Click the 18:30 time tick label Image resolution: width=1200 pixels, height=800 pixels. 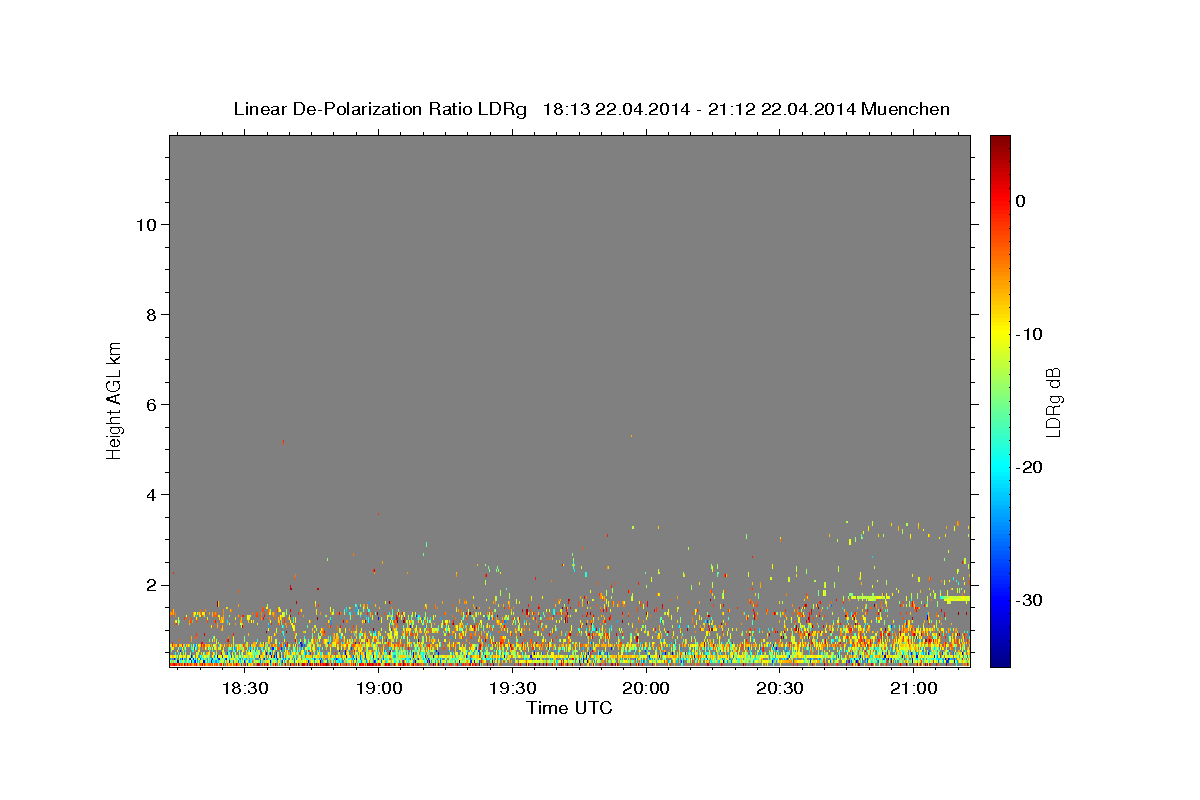244,689
